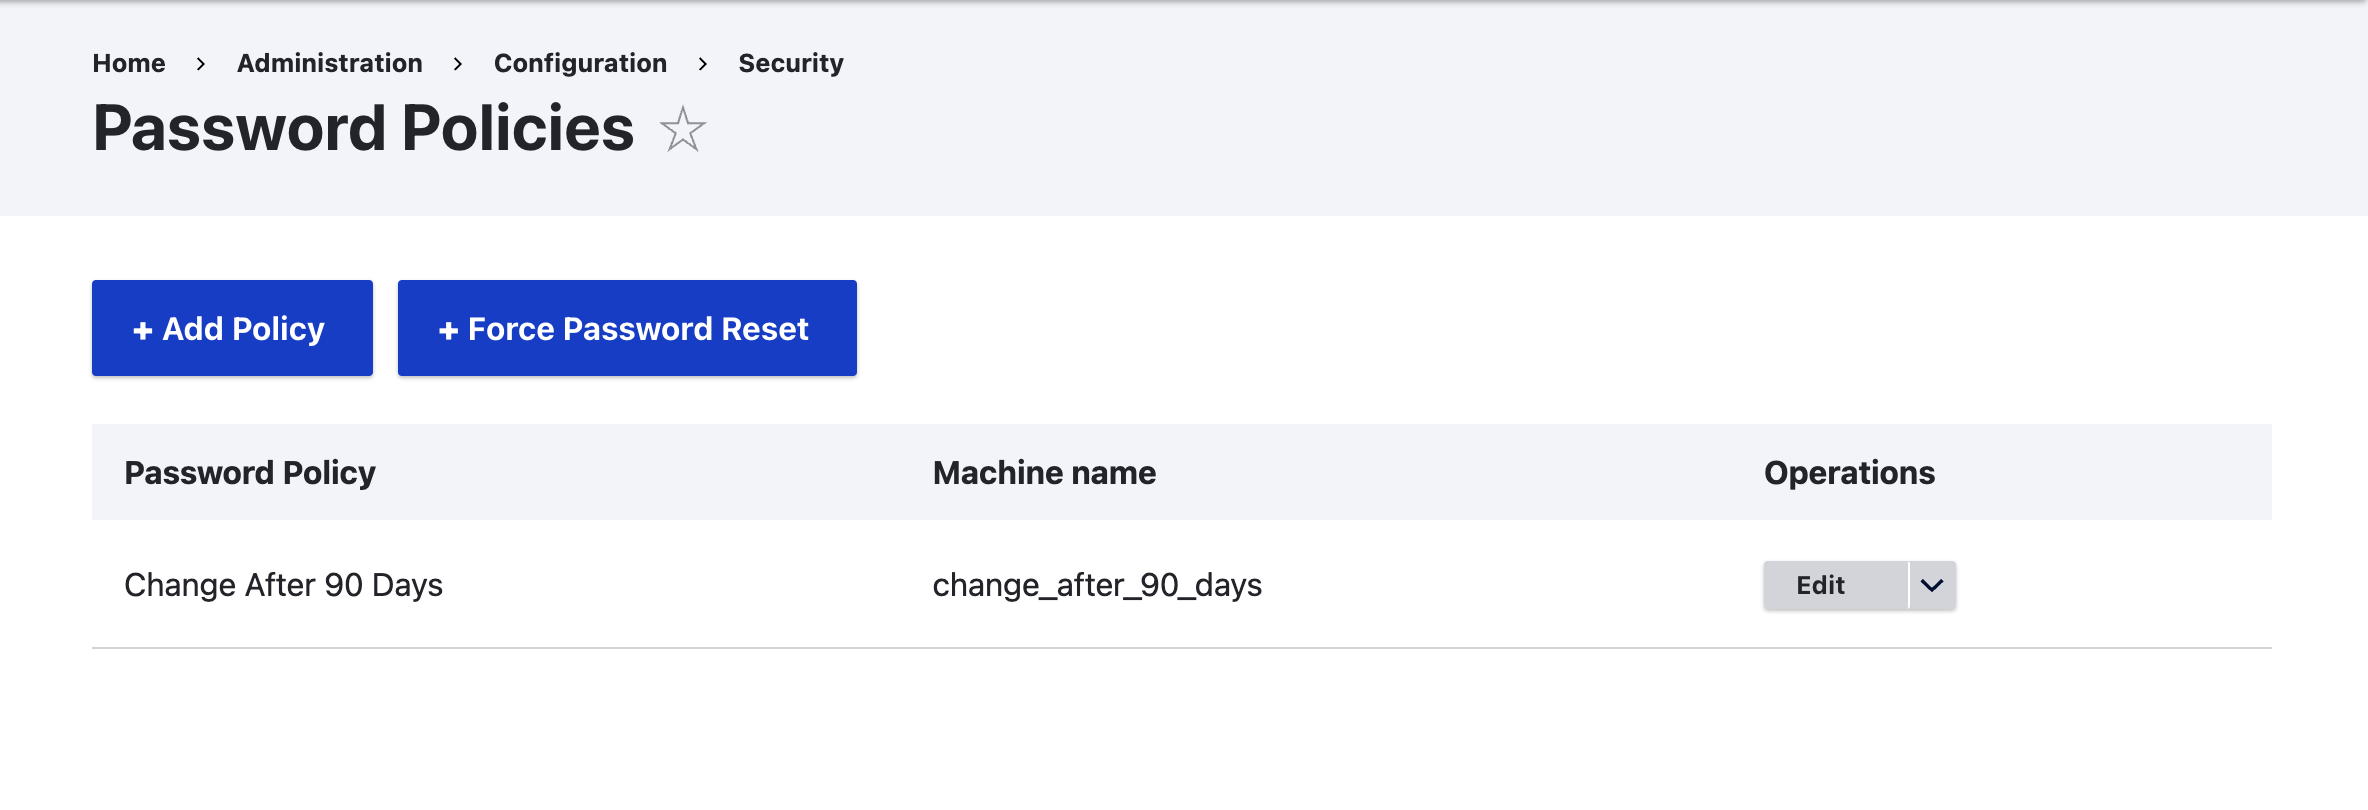Screen dimensions: 2368x810
Task: Click plus icon on Force Password Reset
Action: 448,330
